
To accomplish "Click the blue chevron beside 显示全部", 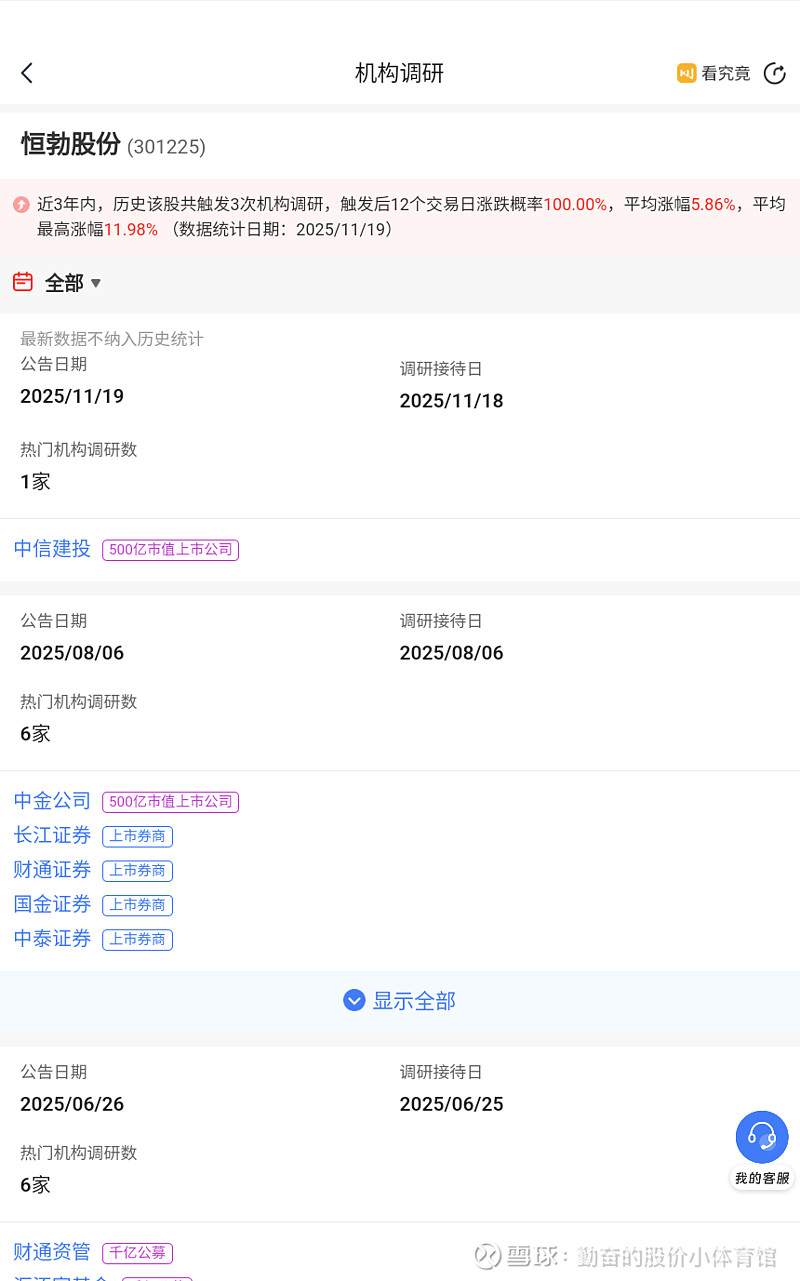I will click(x=354, y=1000).
